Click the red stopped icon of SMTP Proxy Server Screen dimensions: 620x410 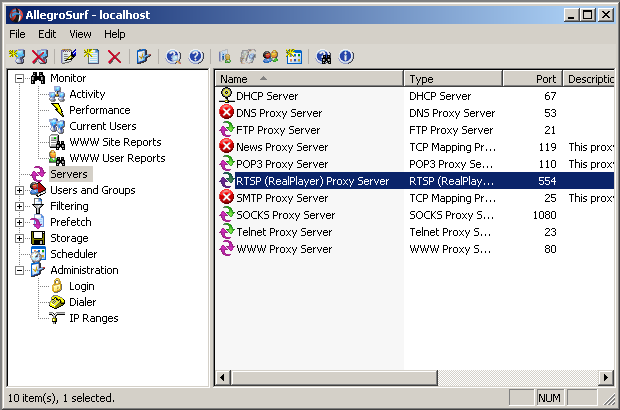point(226,197)
